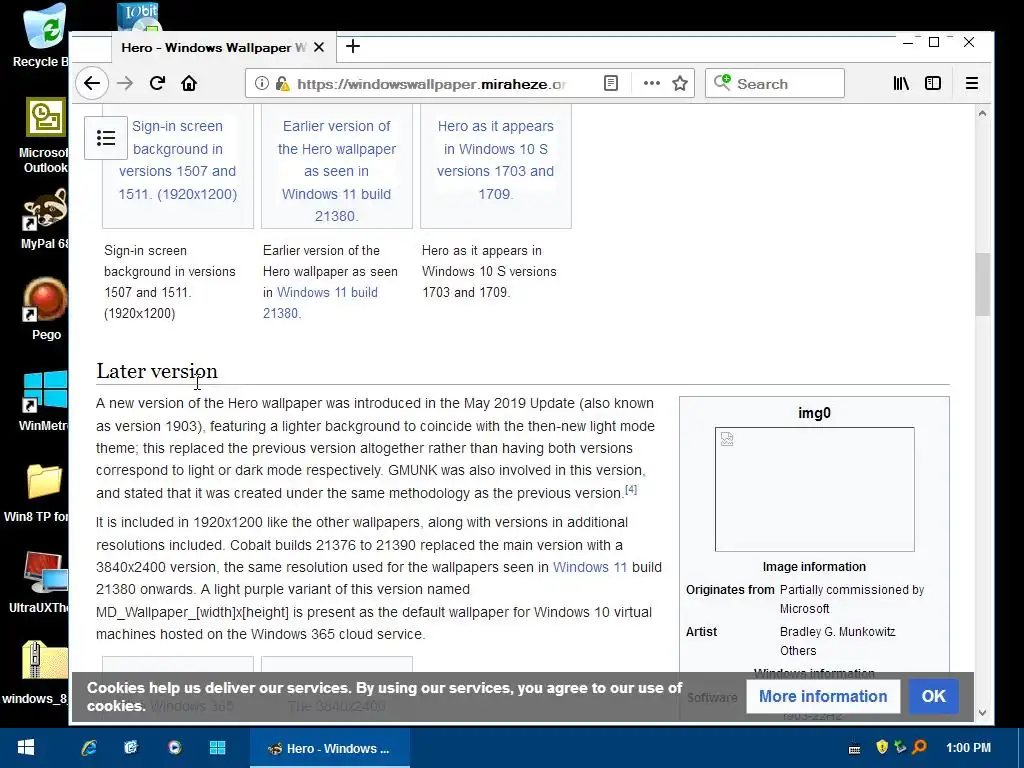Open the Sign-in screen background gallery link

click(178, 160)
